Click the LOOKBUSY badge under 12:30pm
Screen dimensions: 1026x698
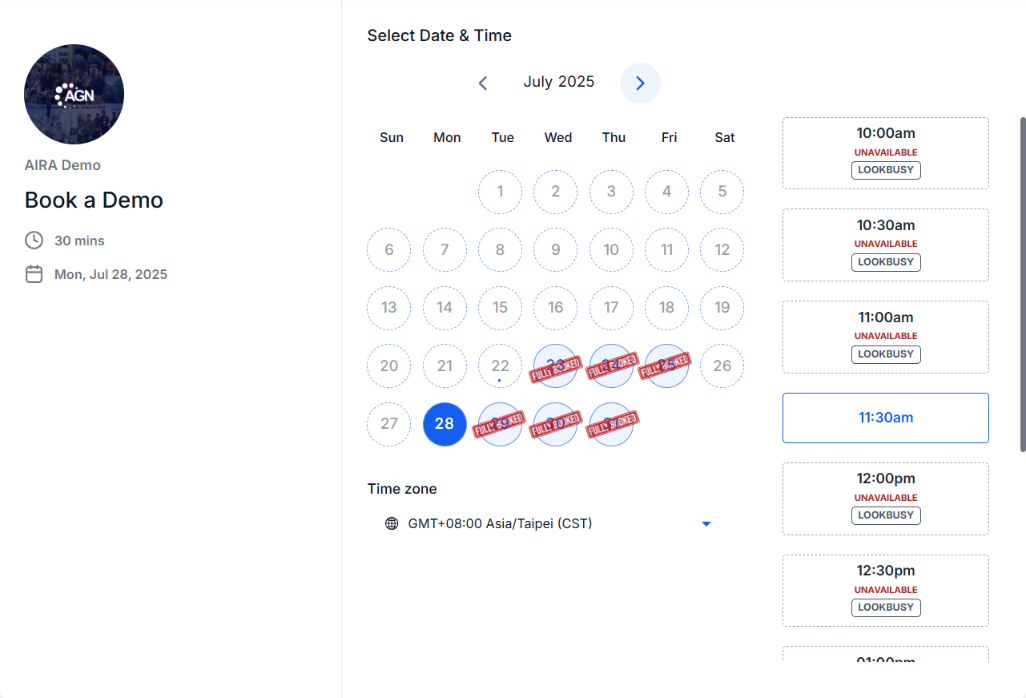(x=885, y=608)
